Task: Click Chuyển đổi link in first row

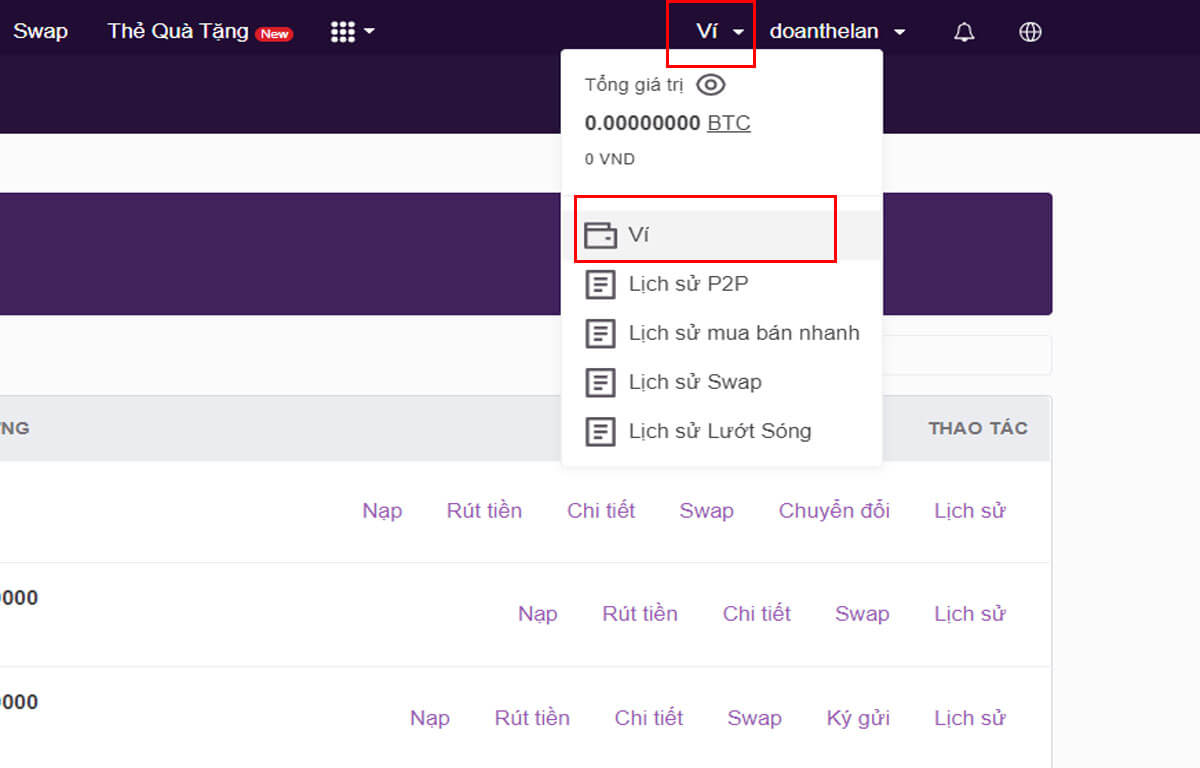Action: [834, 511]
